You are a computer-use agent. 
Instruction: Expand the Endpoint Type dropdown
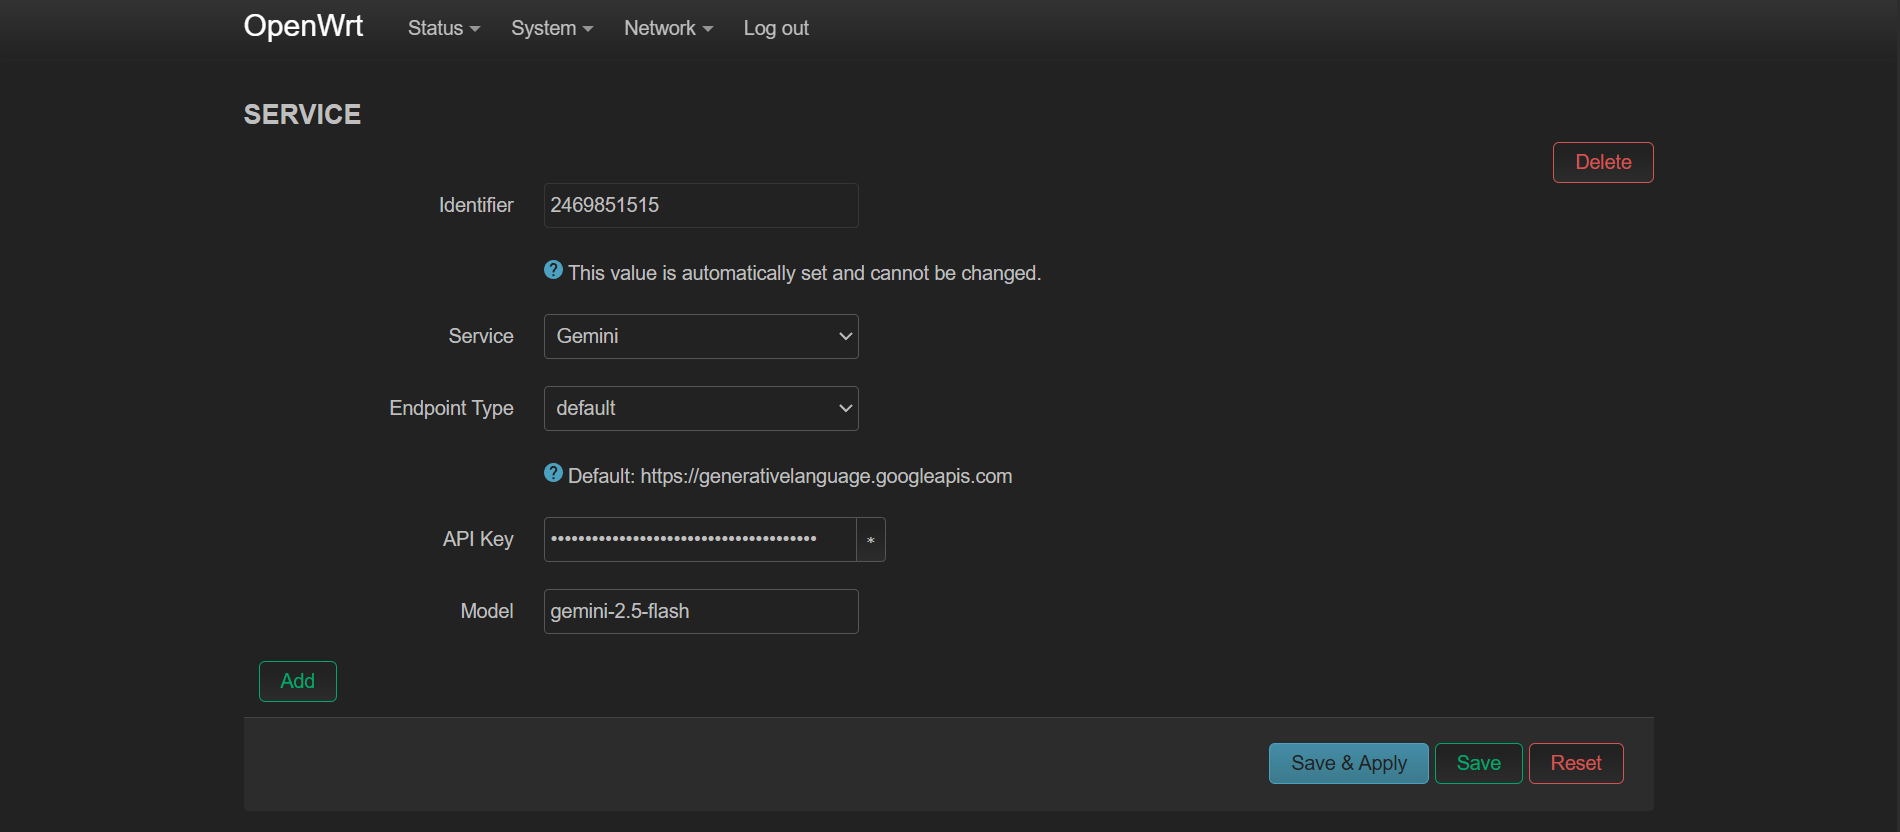700,409
